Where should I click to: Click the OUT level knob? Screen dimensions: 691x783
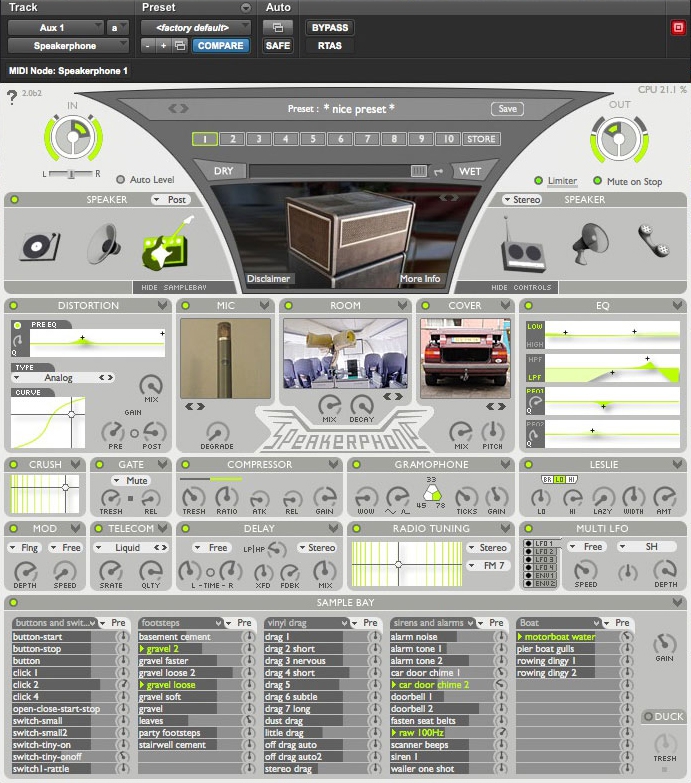(619, 139)
